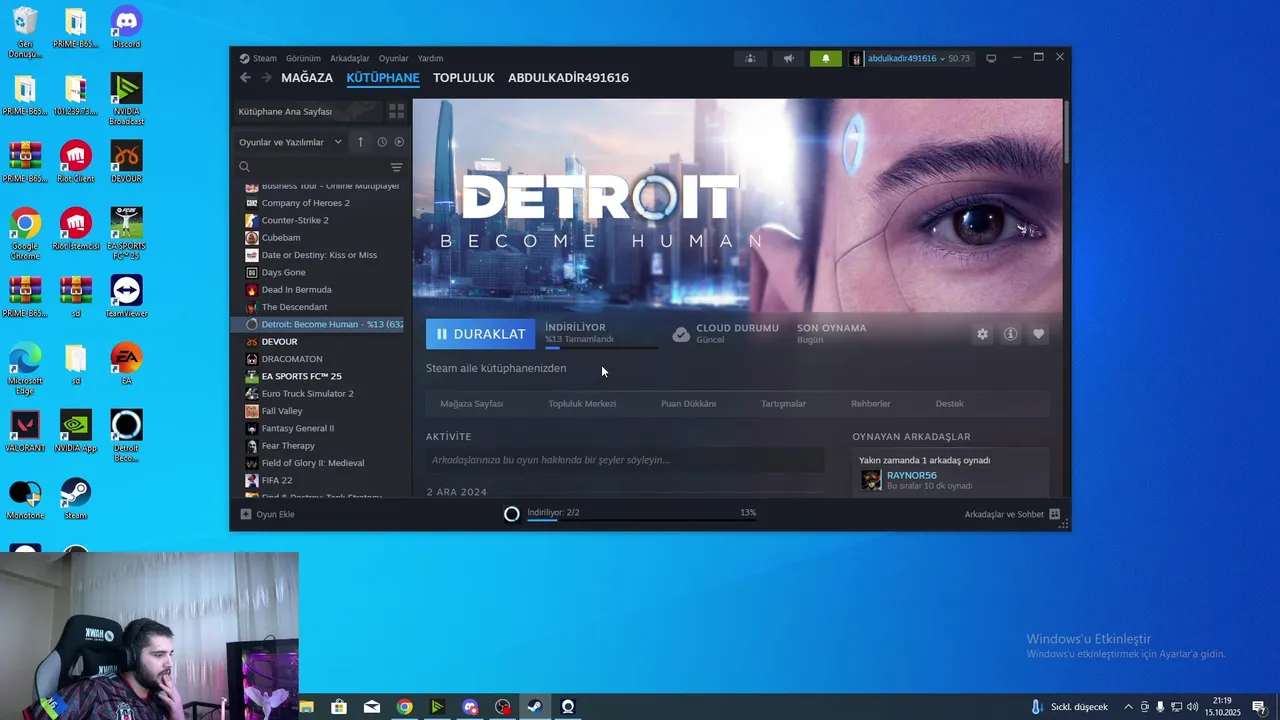
Task: Open the Görünüm menu
Action: pos(303,58)
